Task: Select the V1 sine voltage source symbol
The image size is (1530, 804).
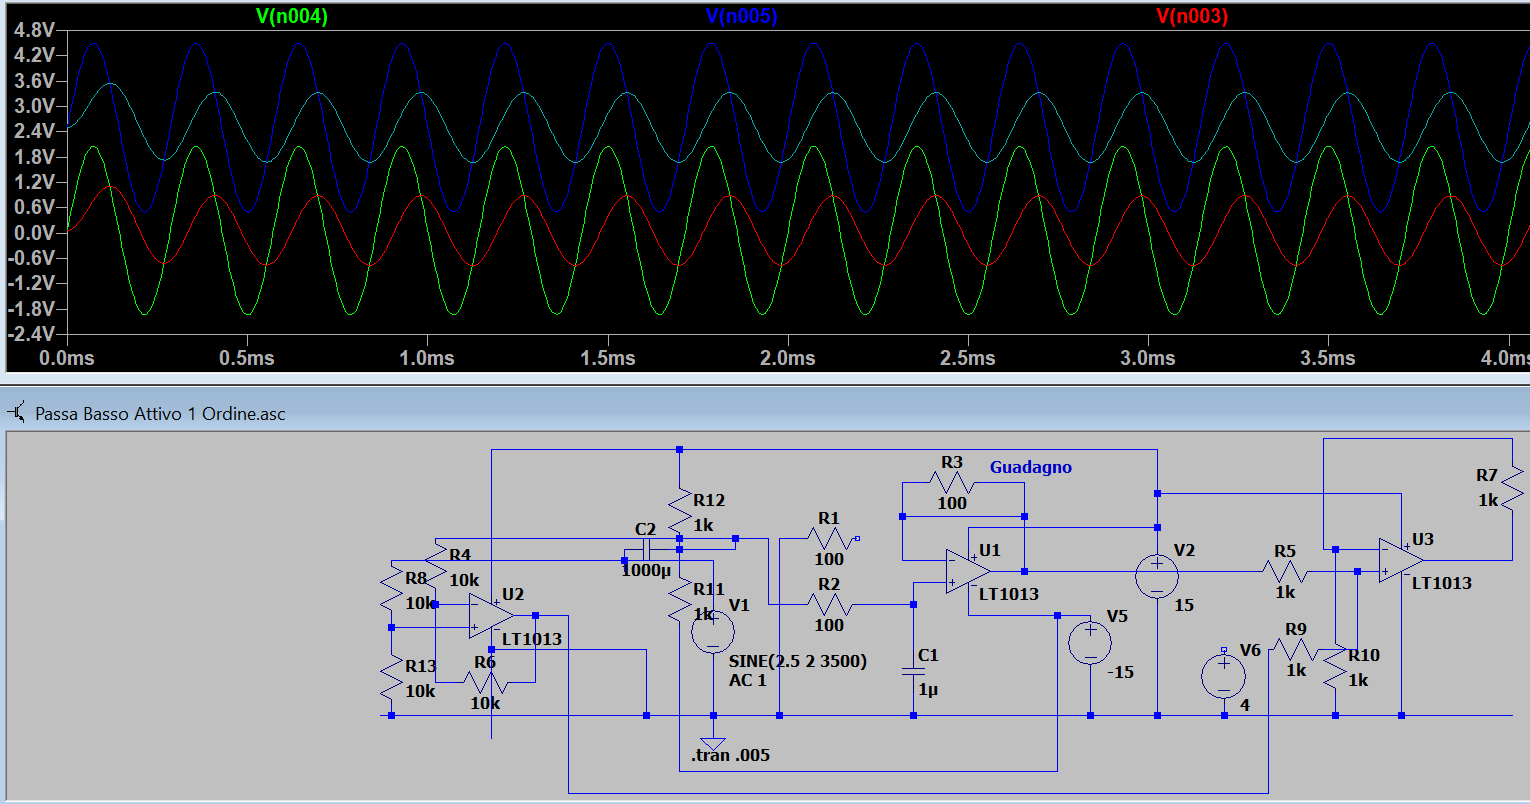Action: pos(713,632)
